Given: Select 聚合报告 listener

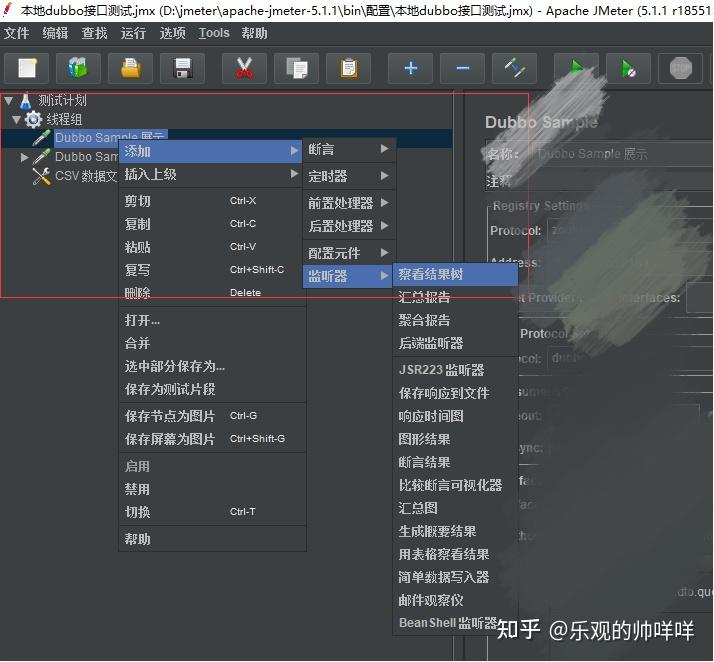Looking at the screenshot, I should click(455, 320).
